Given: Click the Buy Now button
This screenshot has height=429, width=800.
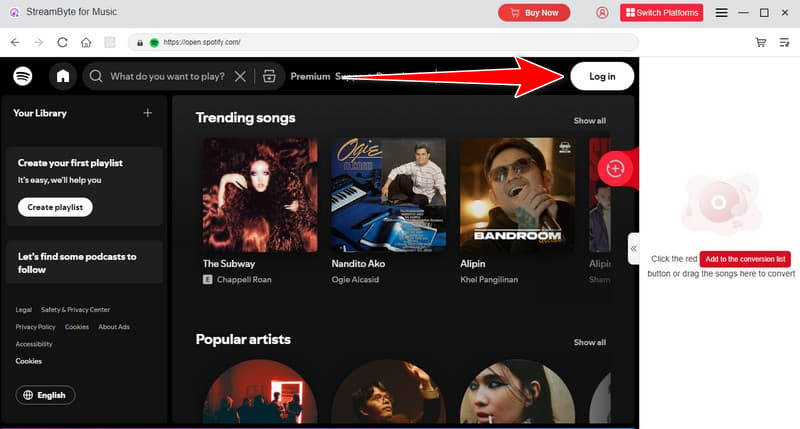Looking at the screenshot, I should [534, 13].
